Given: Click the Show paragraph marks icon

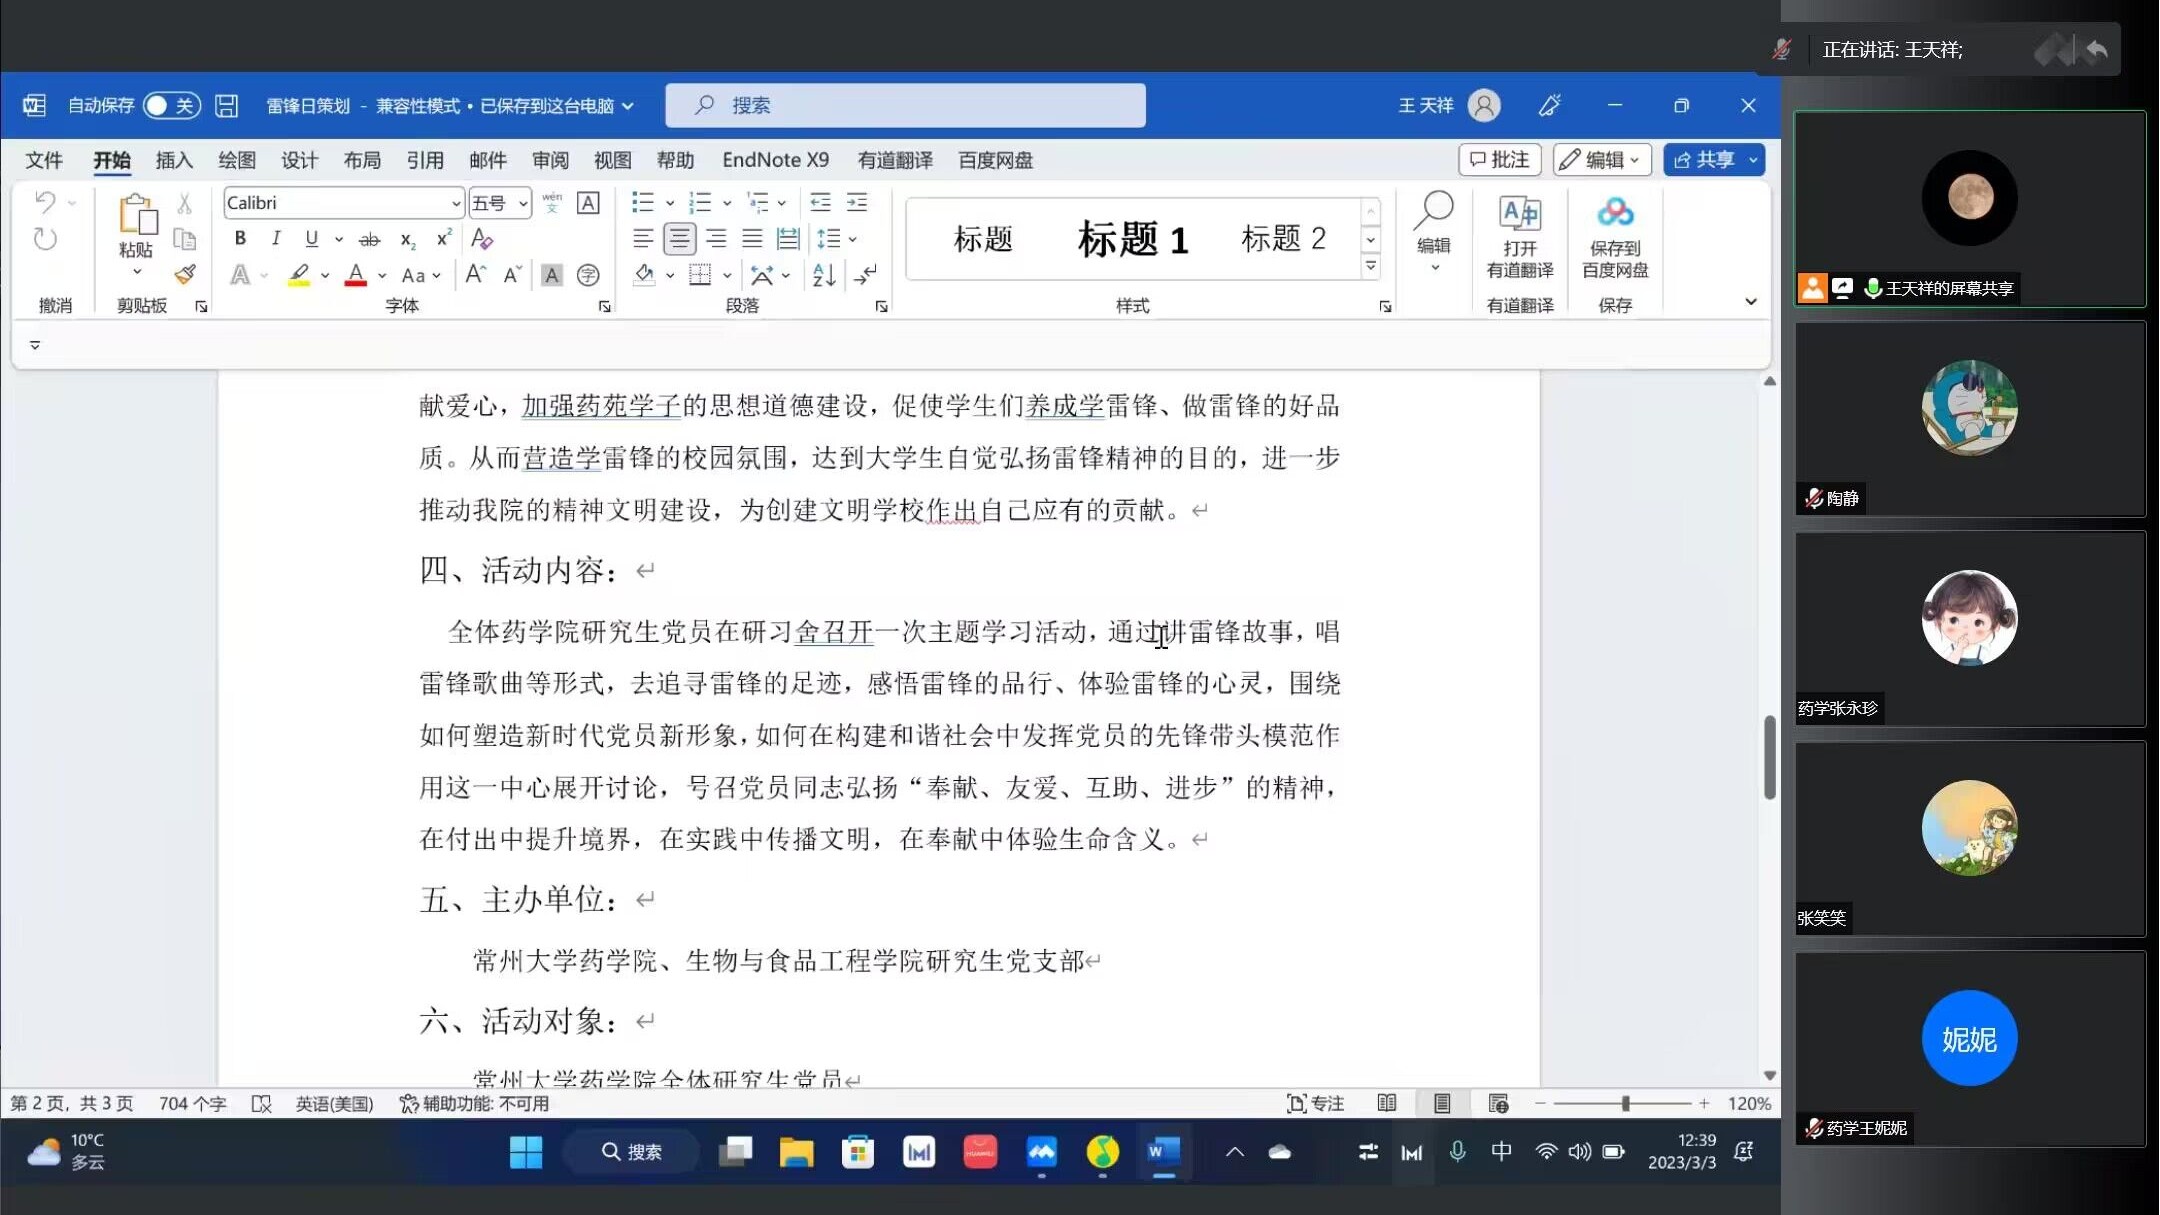Looking at the screenshot, I should tap(866, 275).
